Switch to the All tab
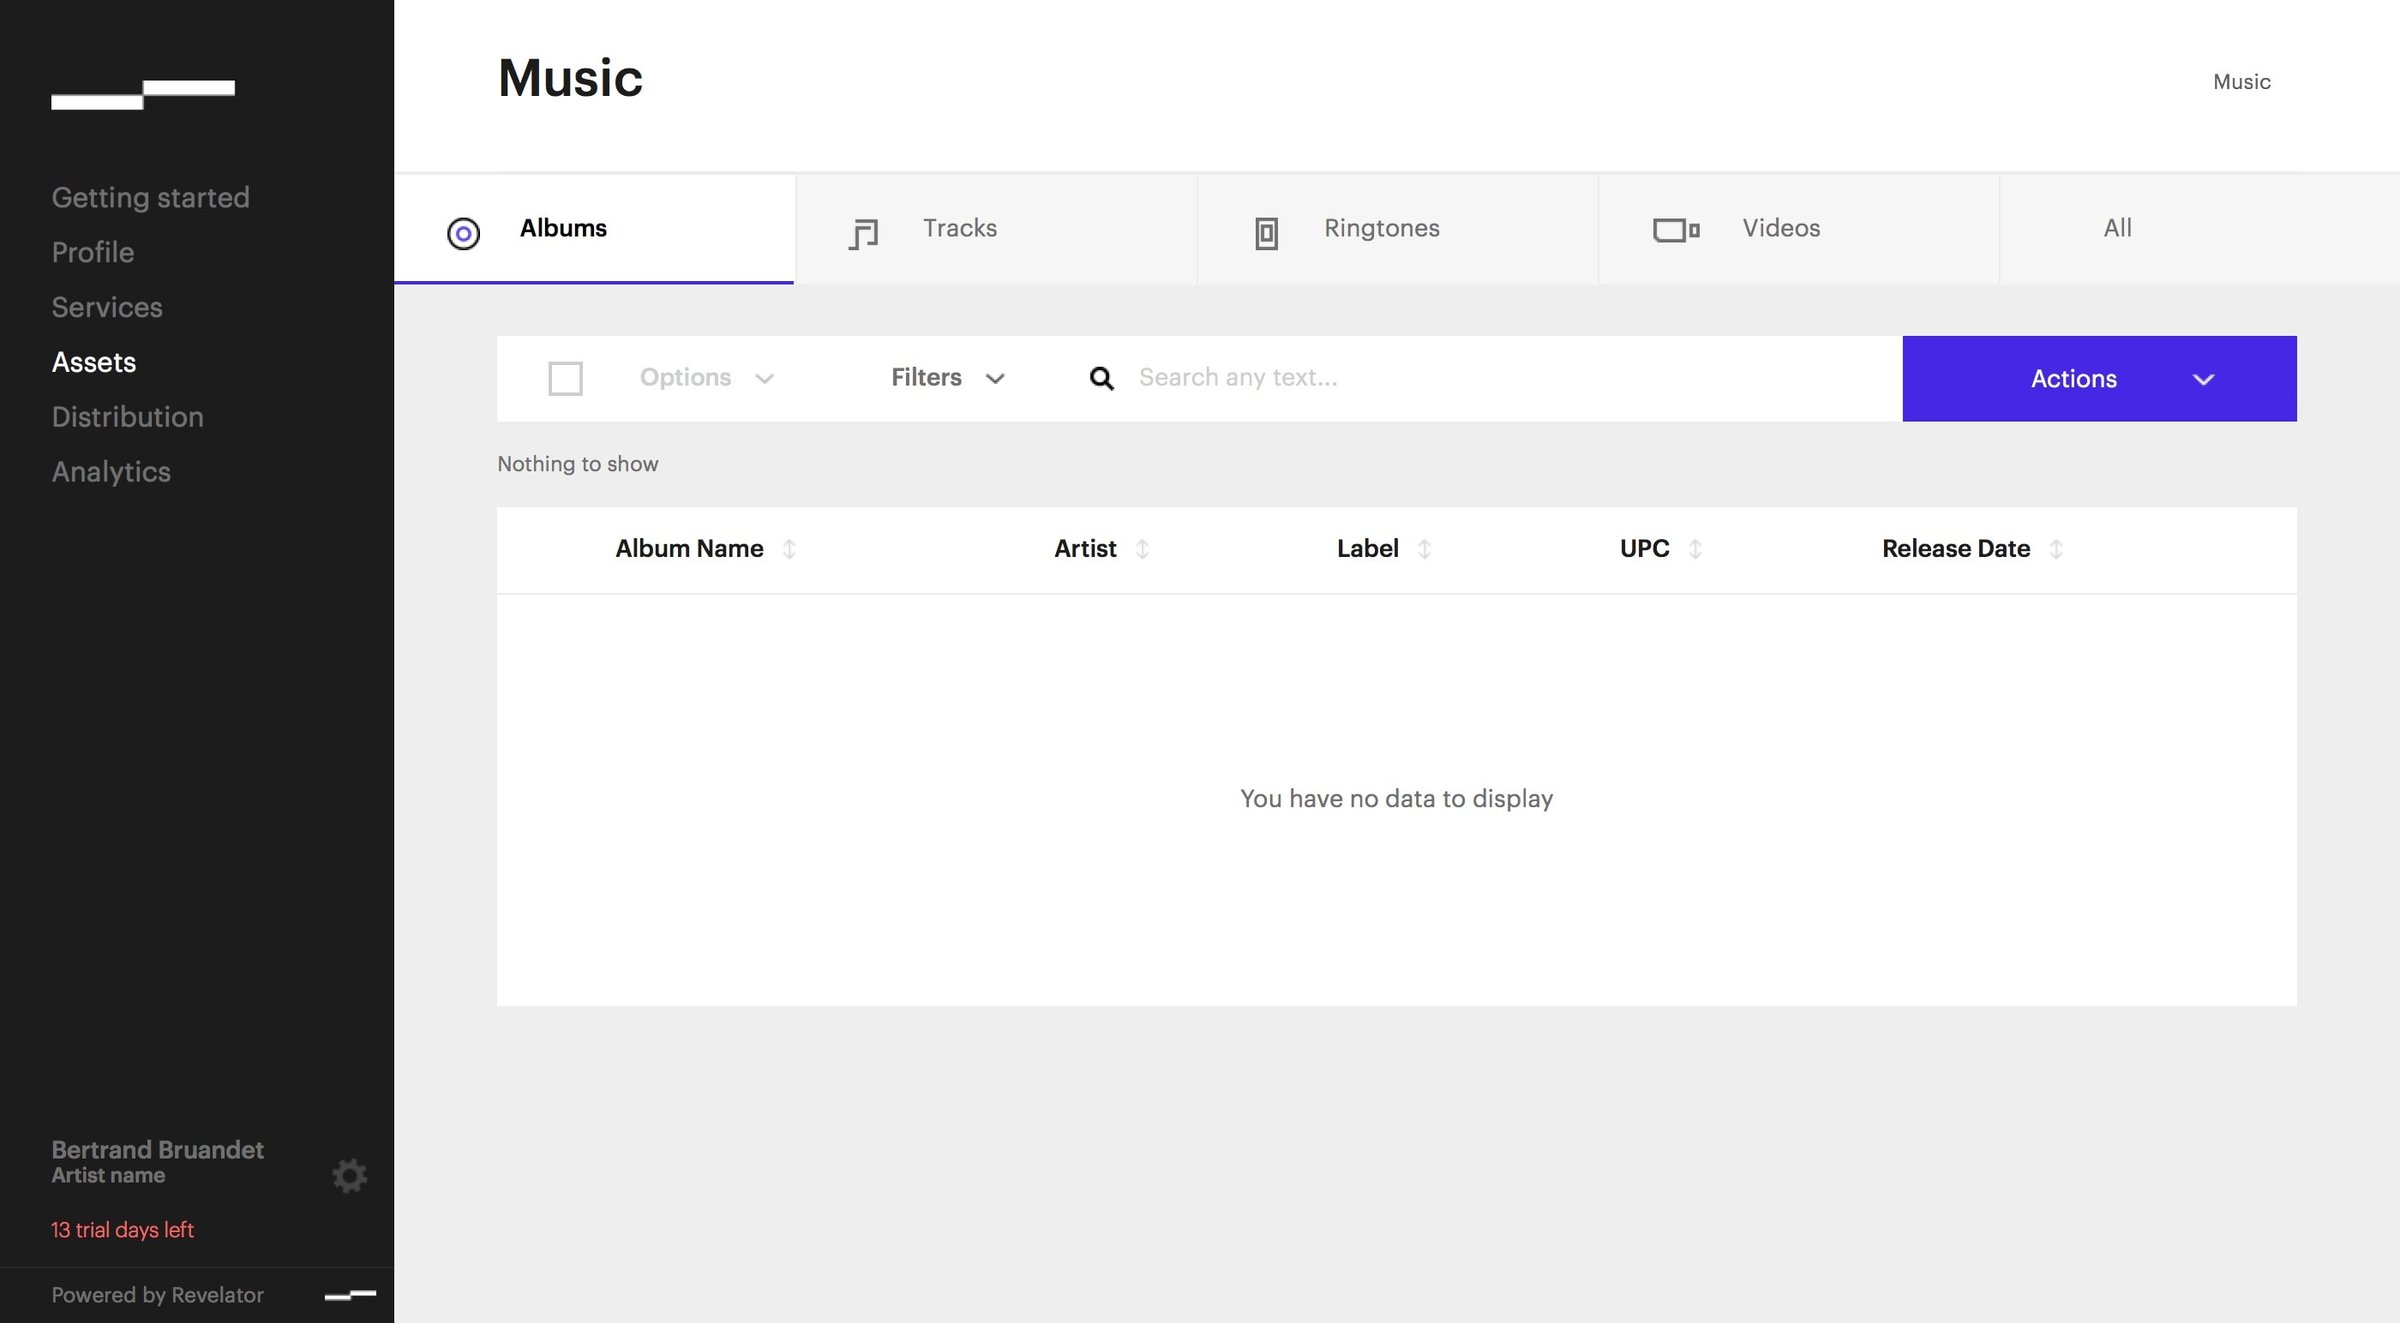This screenshot has height=1323, width=2400. 2200,229
